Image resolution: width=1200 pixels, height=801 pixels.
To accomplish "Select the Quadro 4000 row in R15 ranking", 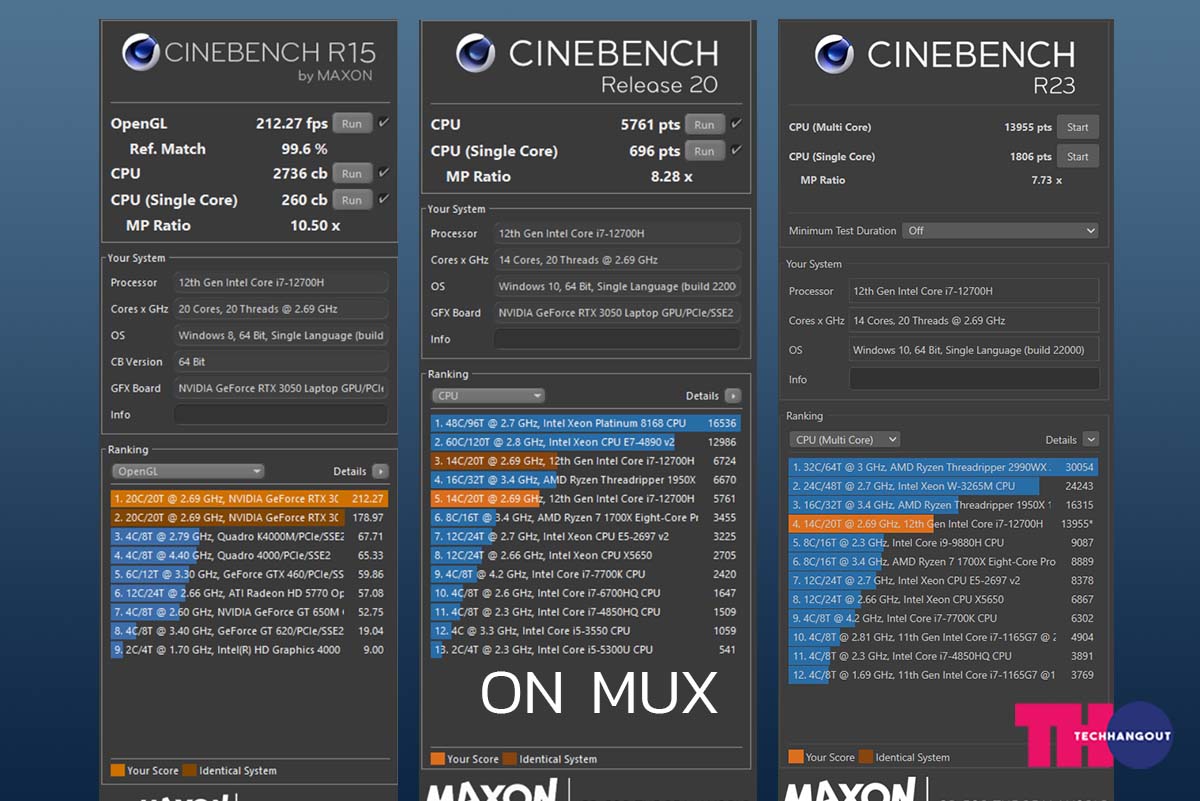I will [x=249, y=555].
